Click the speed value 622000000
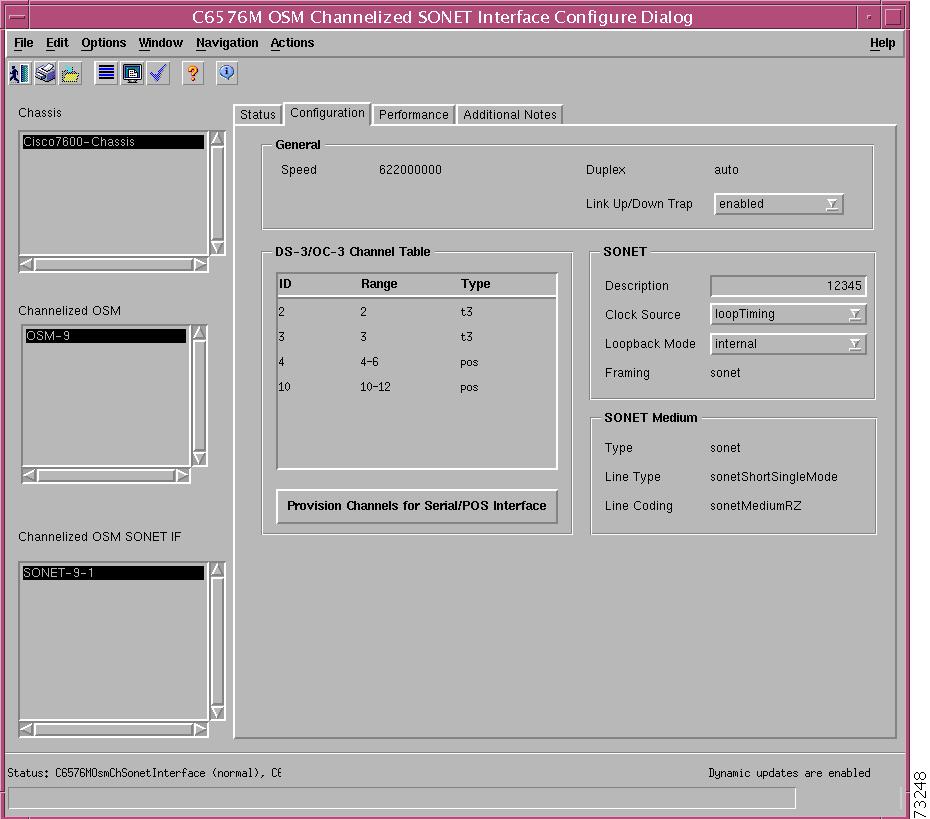 [x=410, y=170]
